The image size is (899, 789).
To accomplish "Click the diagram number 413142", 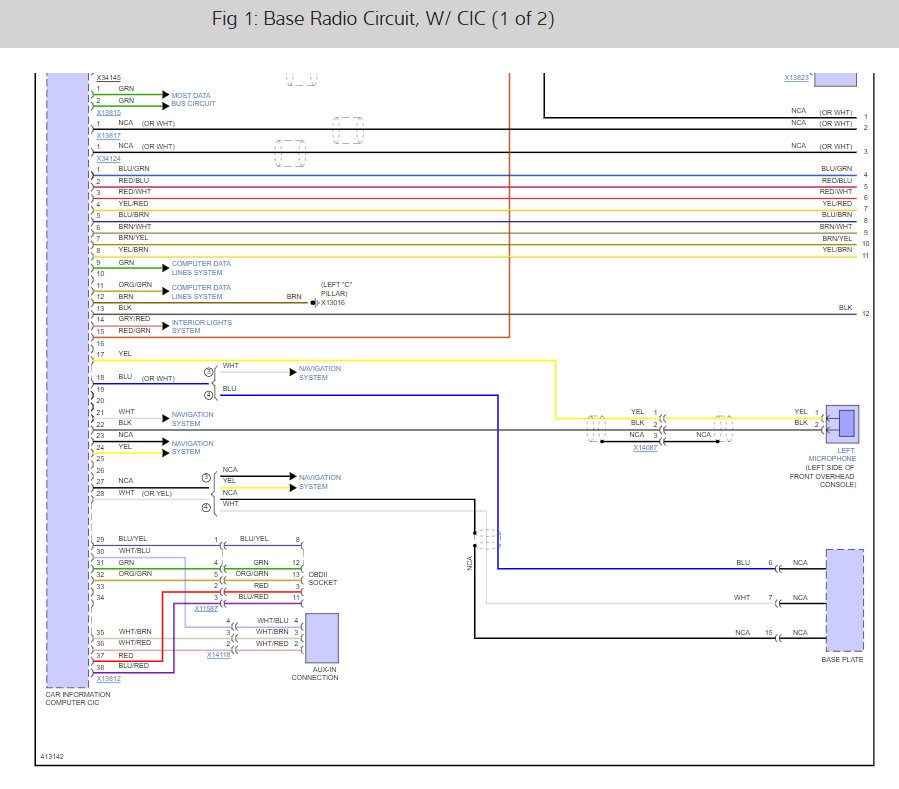I will (52, 757).
